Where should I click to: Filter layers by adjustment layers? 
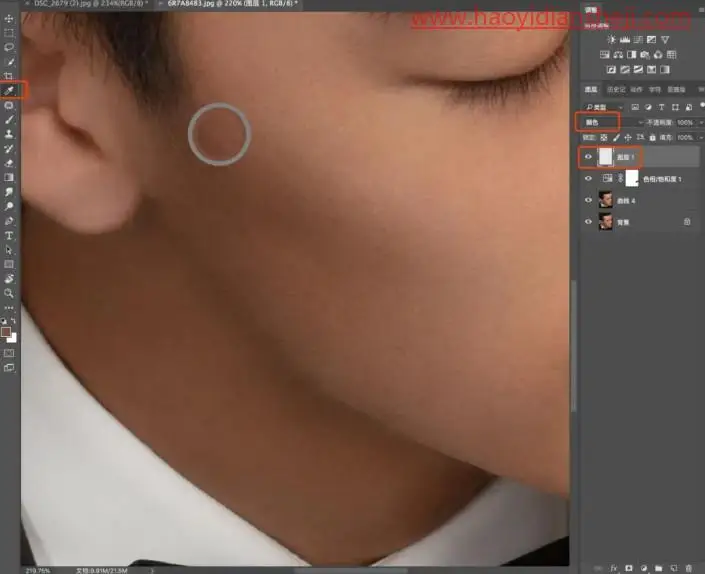click(648, 107)
